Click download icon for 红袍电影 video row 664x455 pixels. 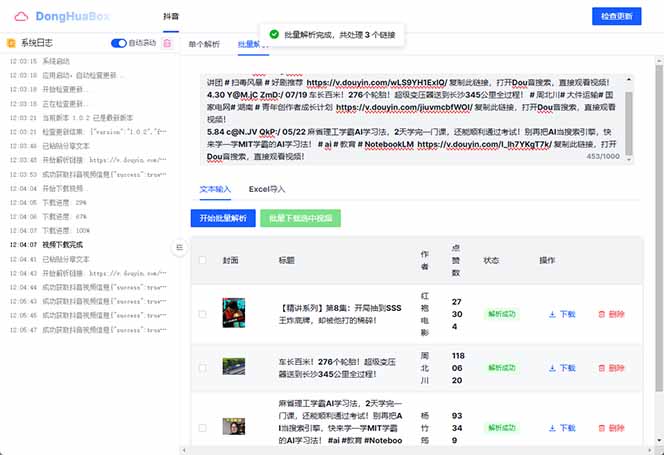click(552, 314)
